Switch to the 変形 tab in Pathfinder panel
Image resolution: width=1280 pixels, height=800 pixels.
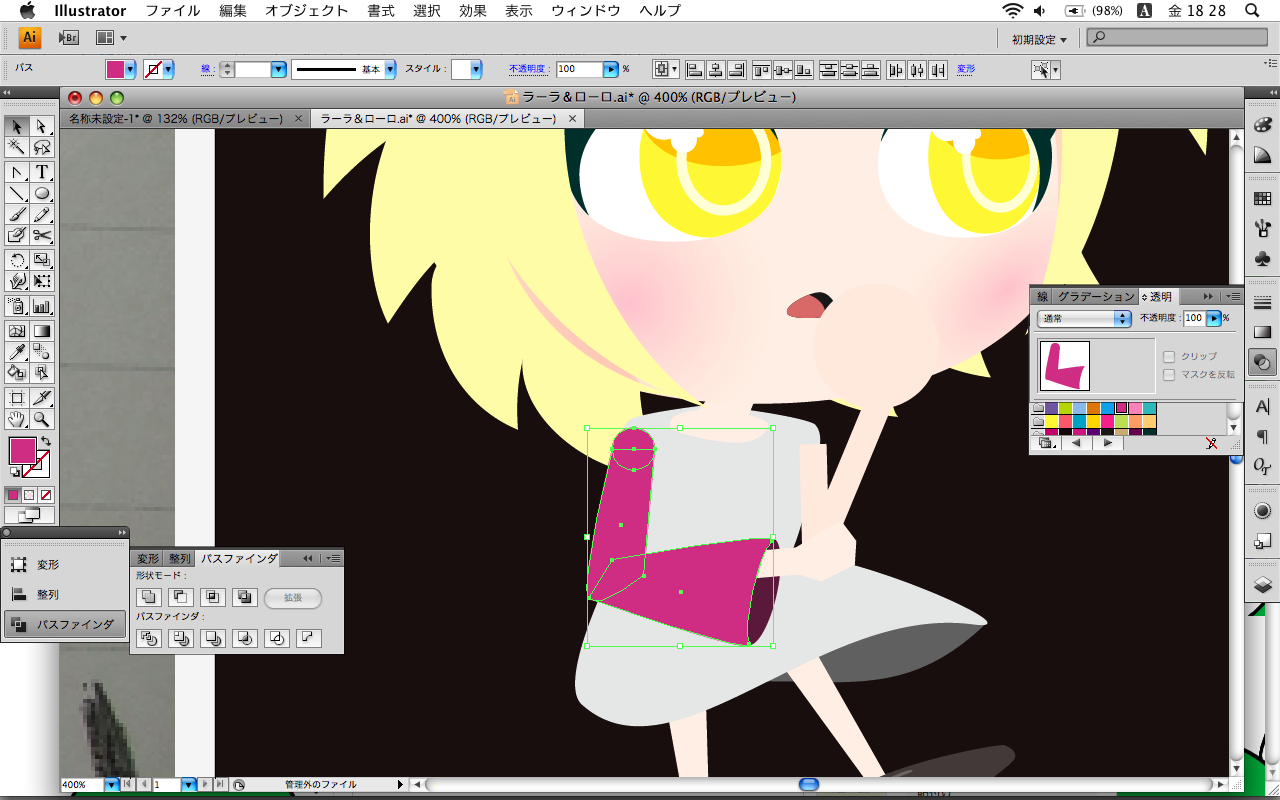pos(148,558)
